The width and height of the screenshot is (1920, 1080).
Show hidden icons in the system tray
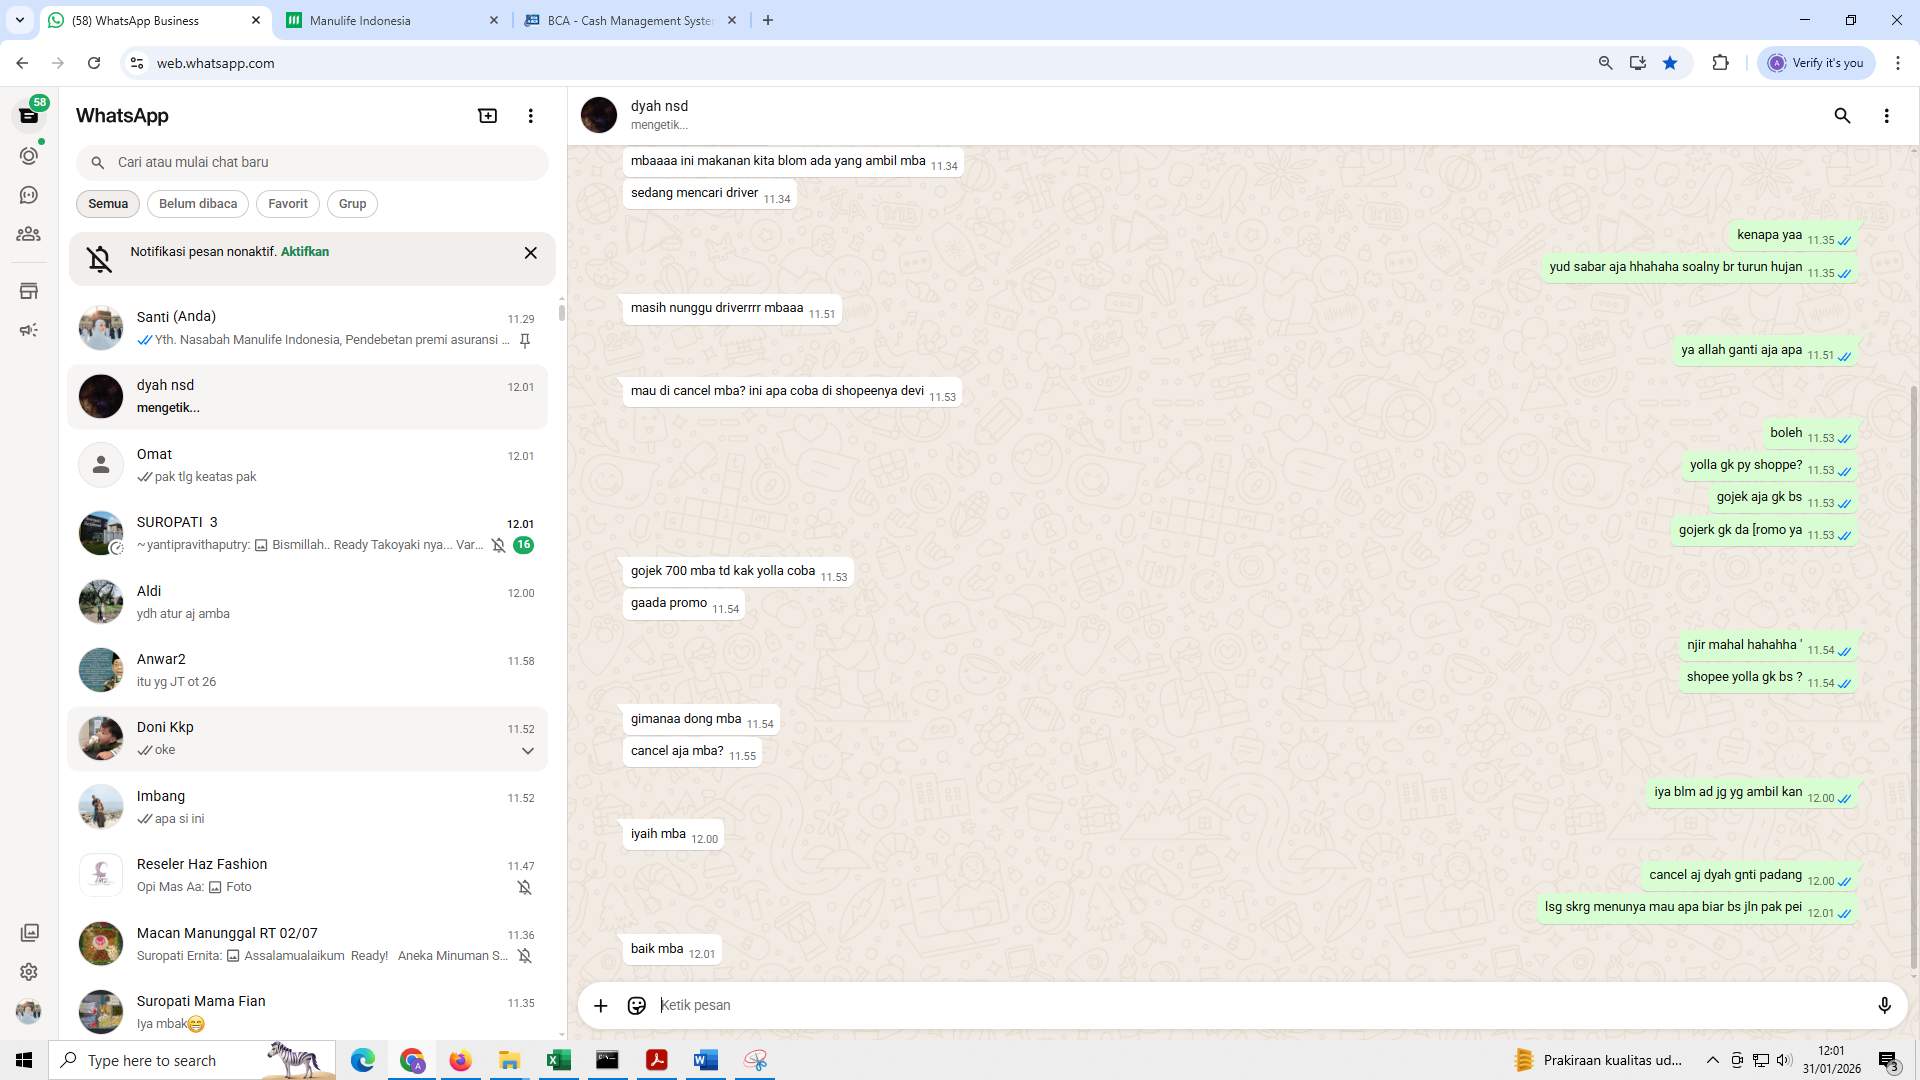[1712, 1060]
